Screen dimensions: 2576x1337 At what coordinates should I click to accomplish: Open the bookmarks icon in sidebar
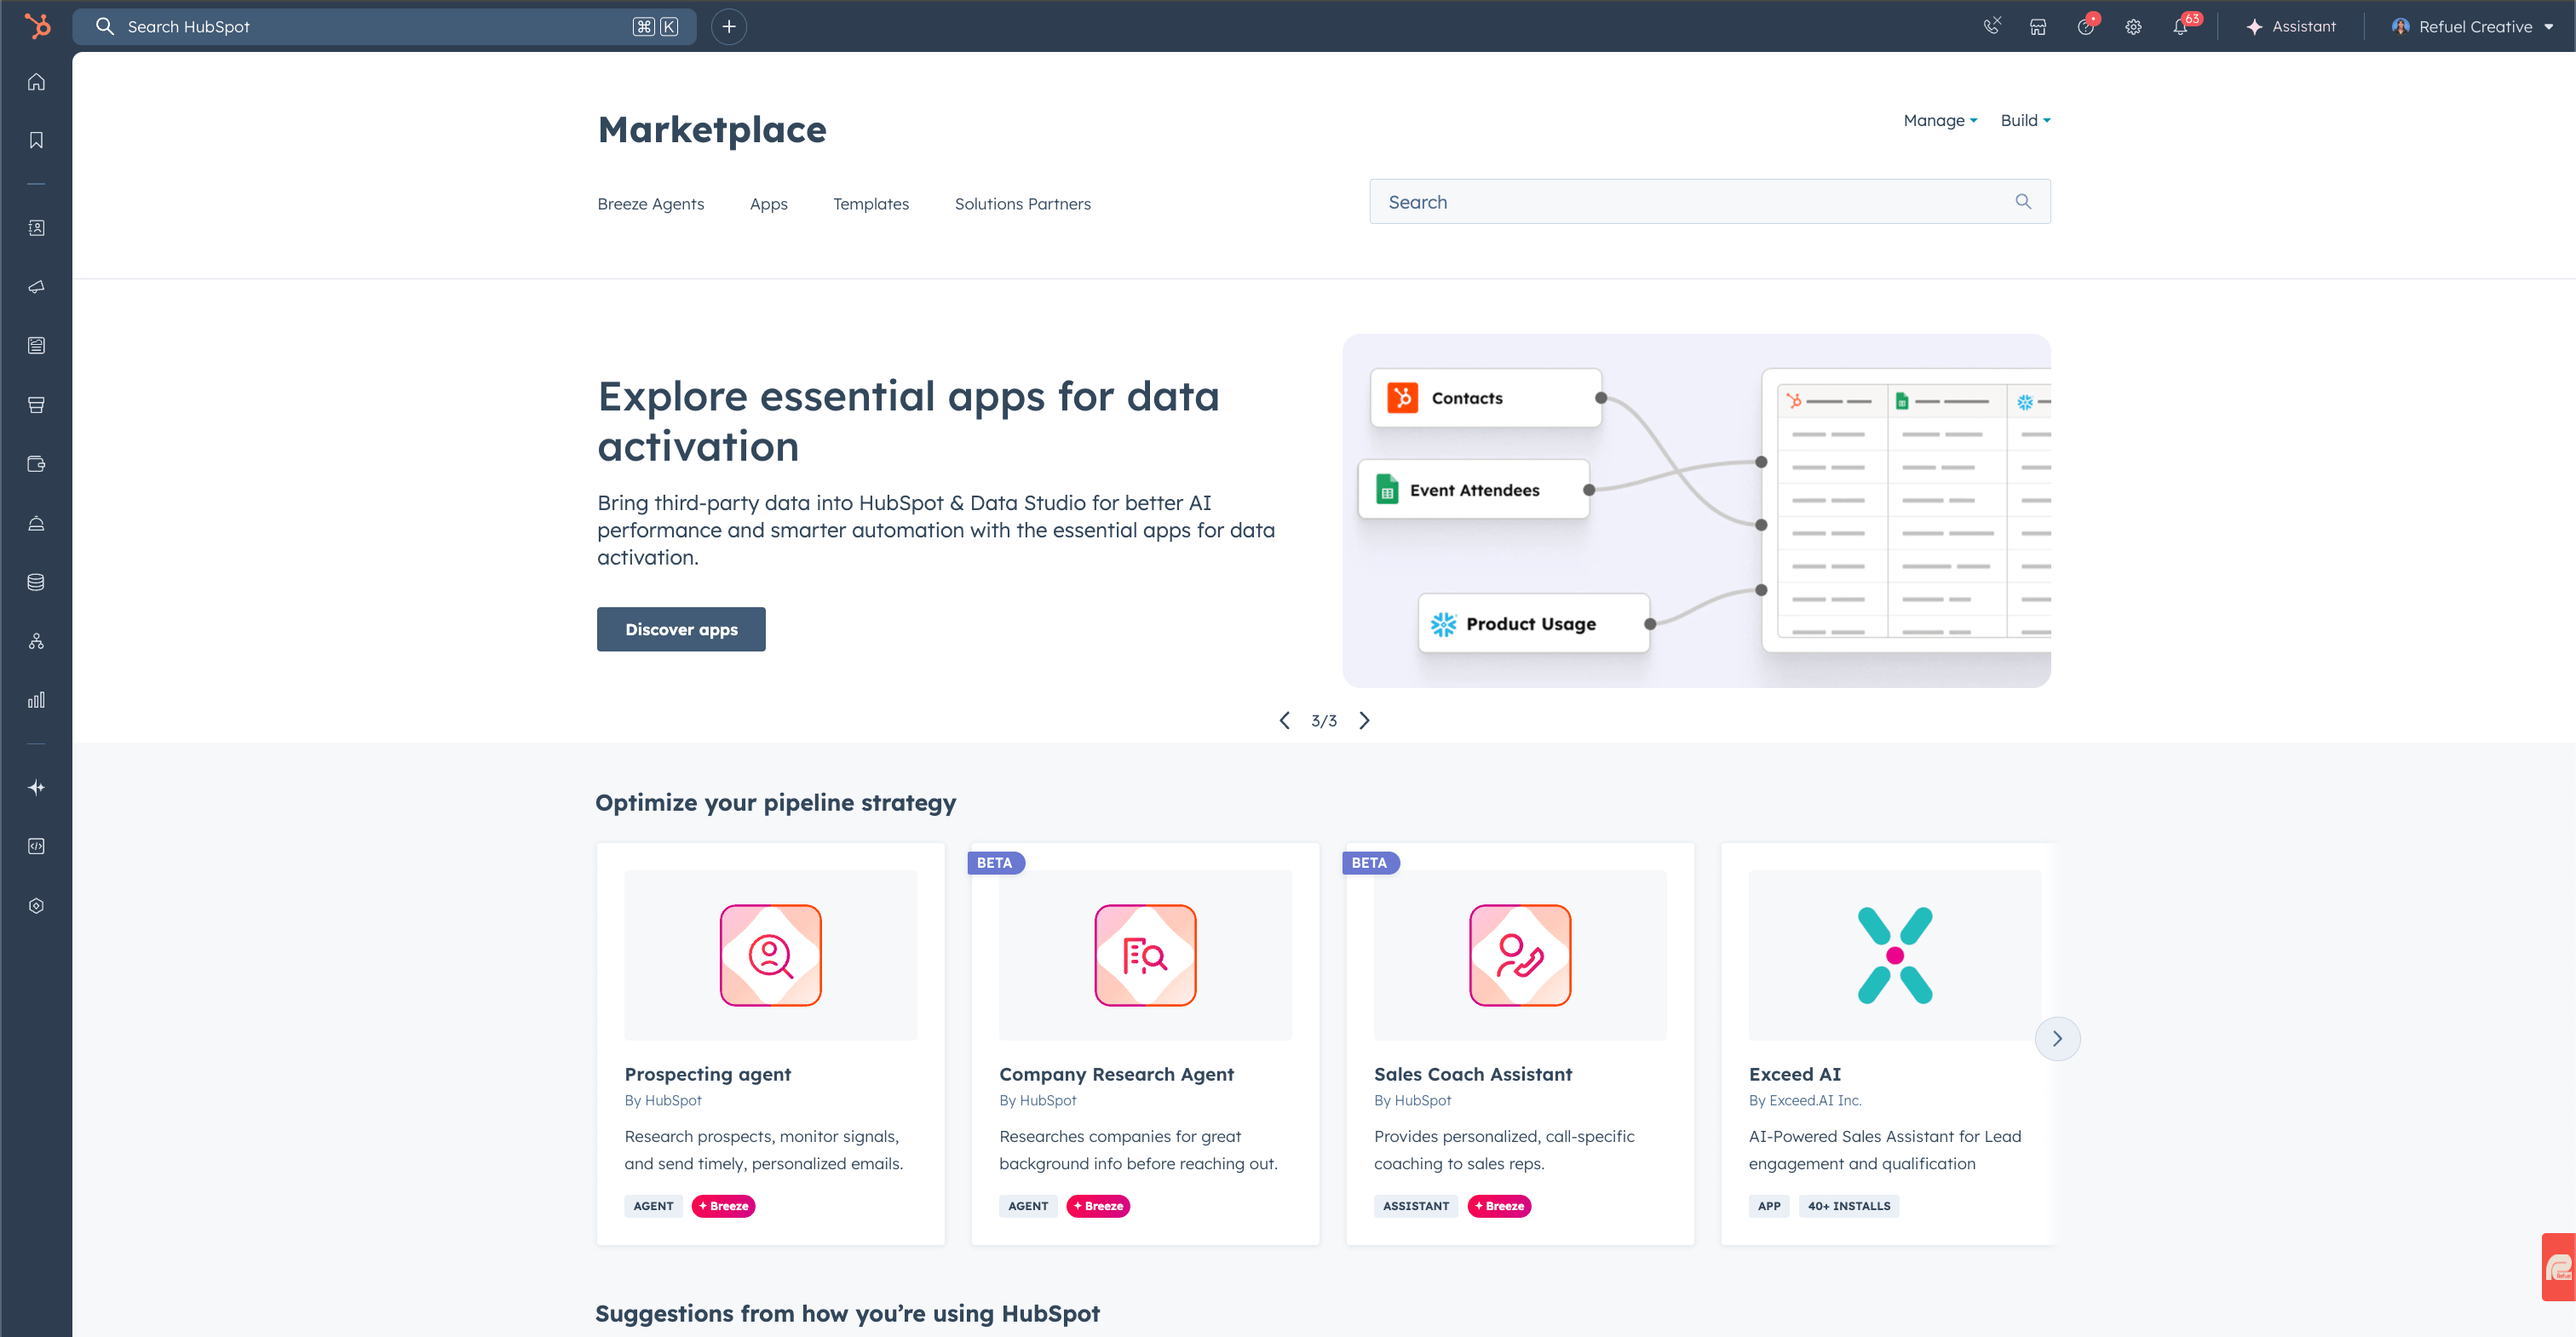click(x=37, y=140)
